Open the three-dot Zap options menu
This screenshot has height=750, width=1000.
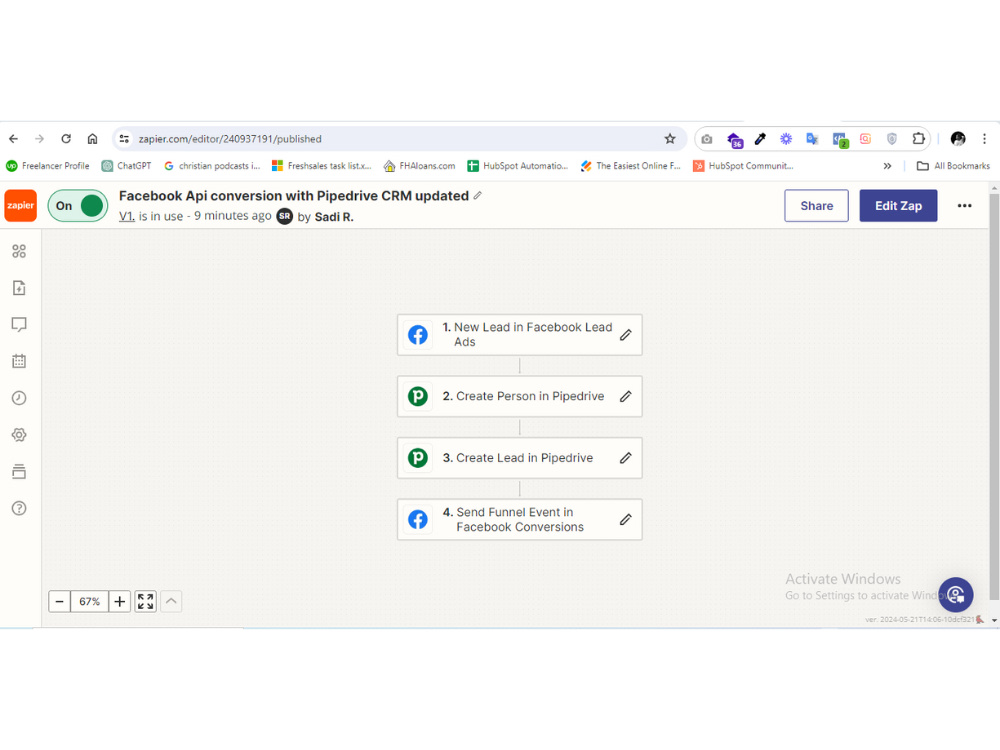pos(964,205)
